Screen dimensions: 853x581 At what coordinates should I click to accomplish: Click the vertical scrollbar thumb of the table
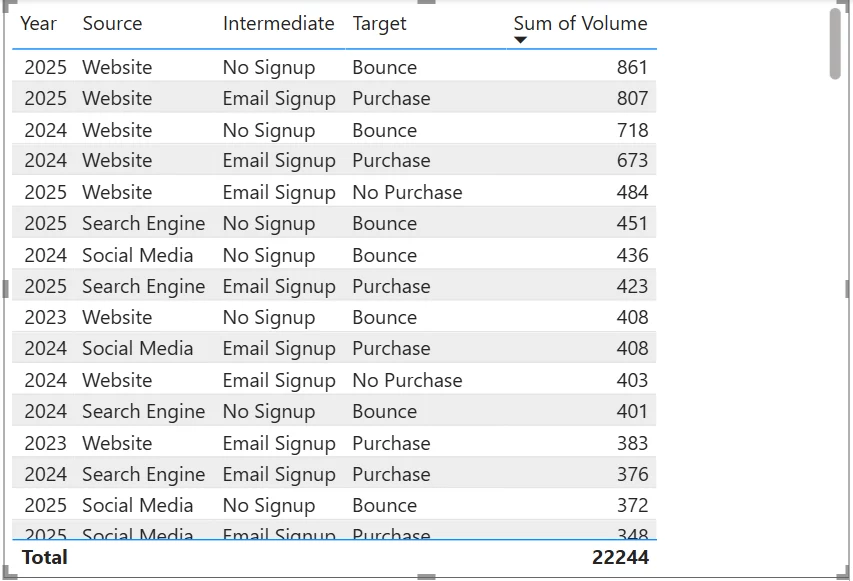(835, 44)
